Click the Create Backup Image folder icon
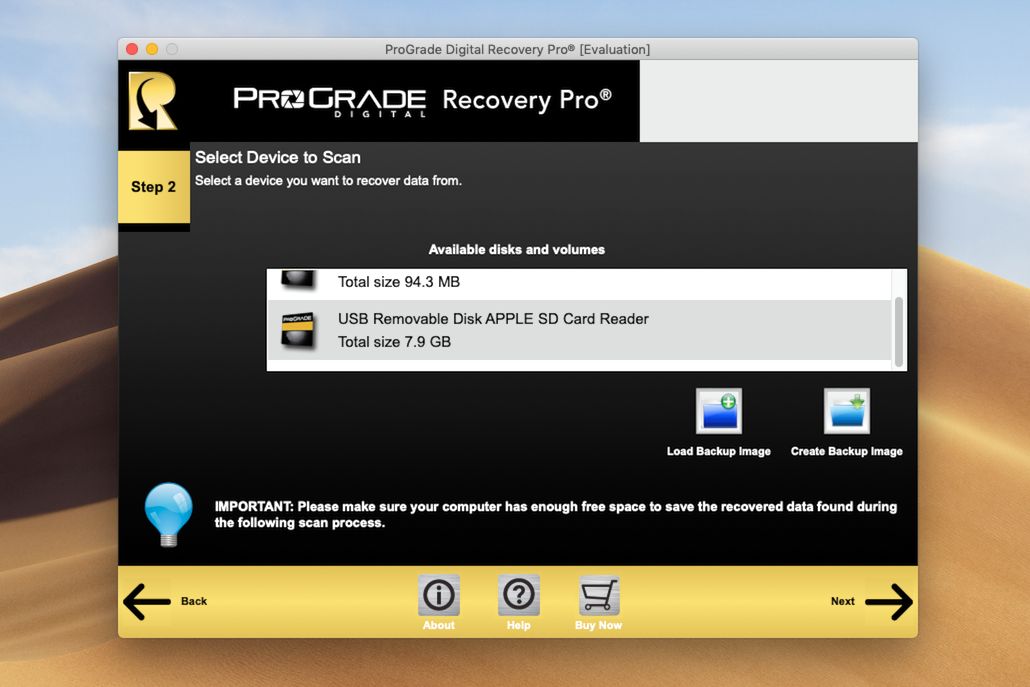 pyautogui.click(x=847, y=411)
